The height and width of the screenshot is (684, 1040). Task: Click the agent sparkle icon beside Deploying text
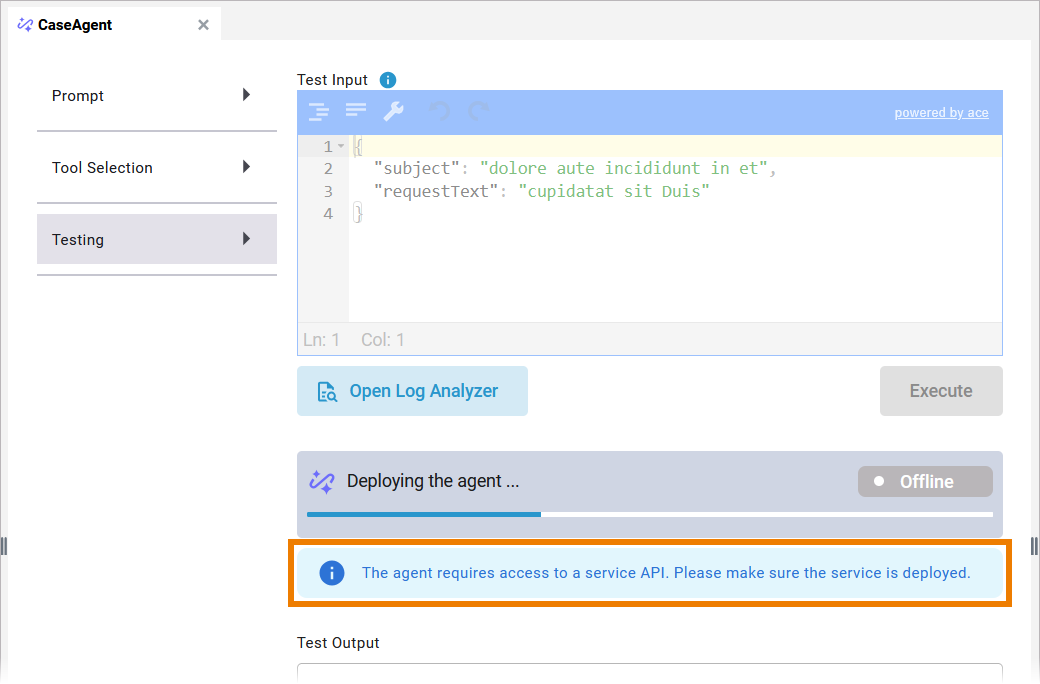pos(322,481)
